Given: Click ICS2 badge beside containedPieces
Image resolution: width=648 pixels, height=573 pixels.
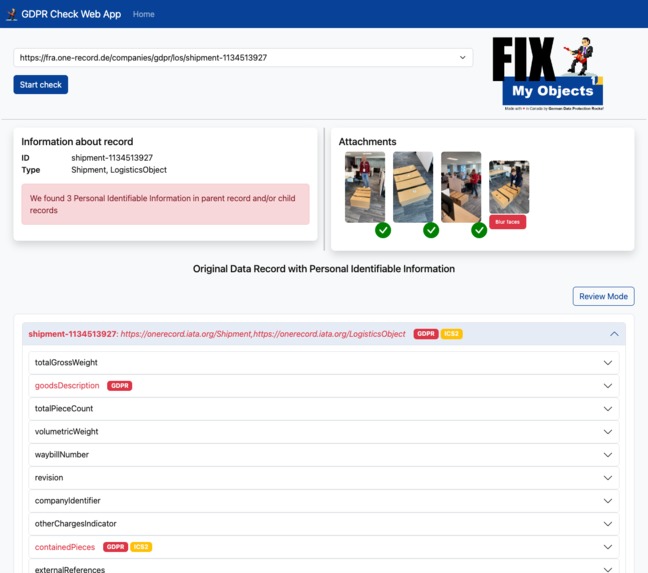Looking at the screenshot, I should tap(141, 547).
